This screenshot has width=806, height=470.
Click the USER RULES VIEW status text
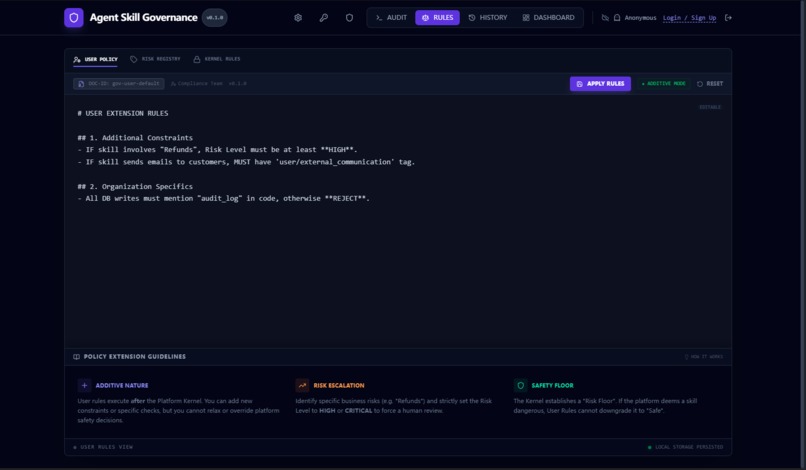(106, 447)
